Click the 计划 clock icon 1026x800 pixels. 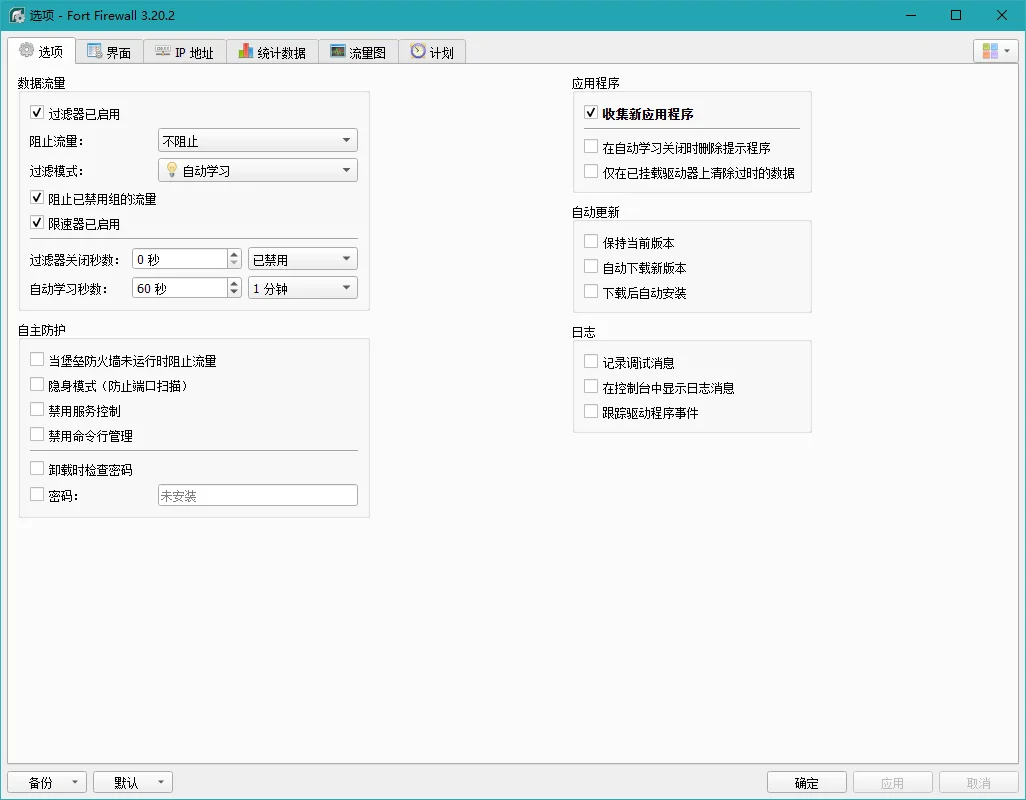417,50
